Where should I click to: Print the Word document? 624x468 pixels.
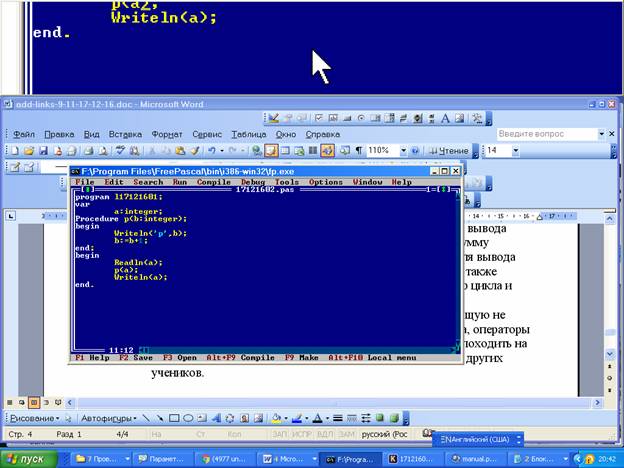tap(88, 151)
